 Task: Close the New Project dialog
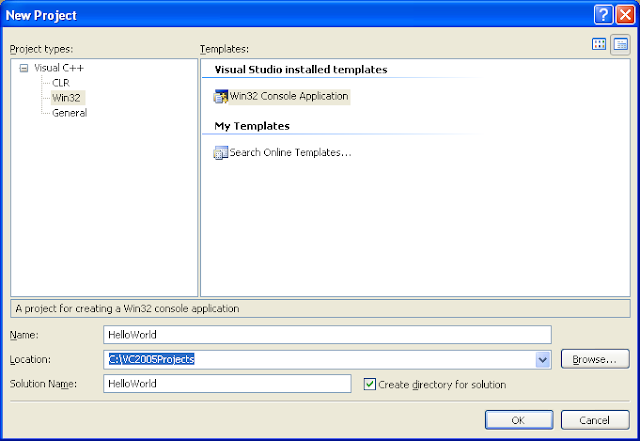(625, 15)
